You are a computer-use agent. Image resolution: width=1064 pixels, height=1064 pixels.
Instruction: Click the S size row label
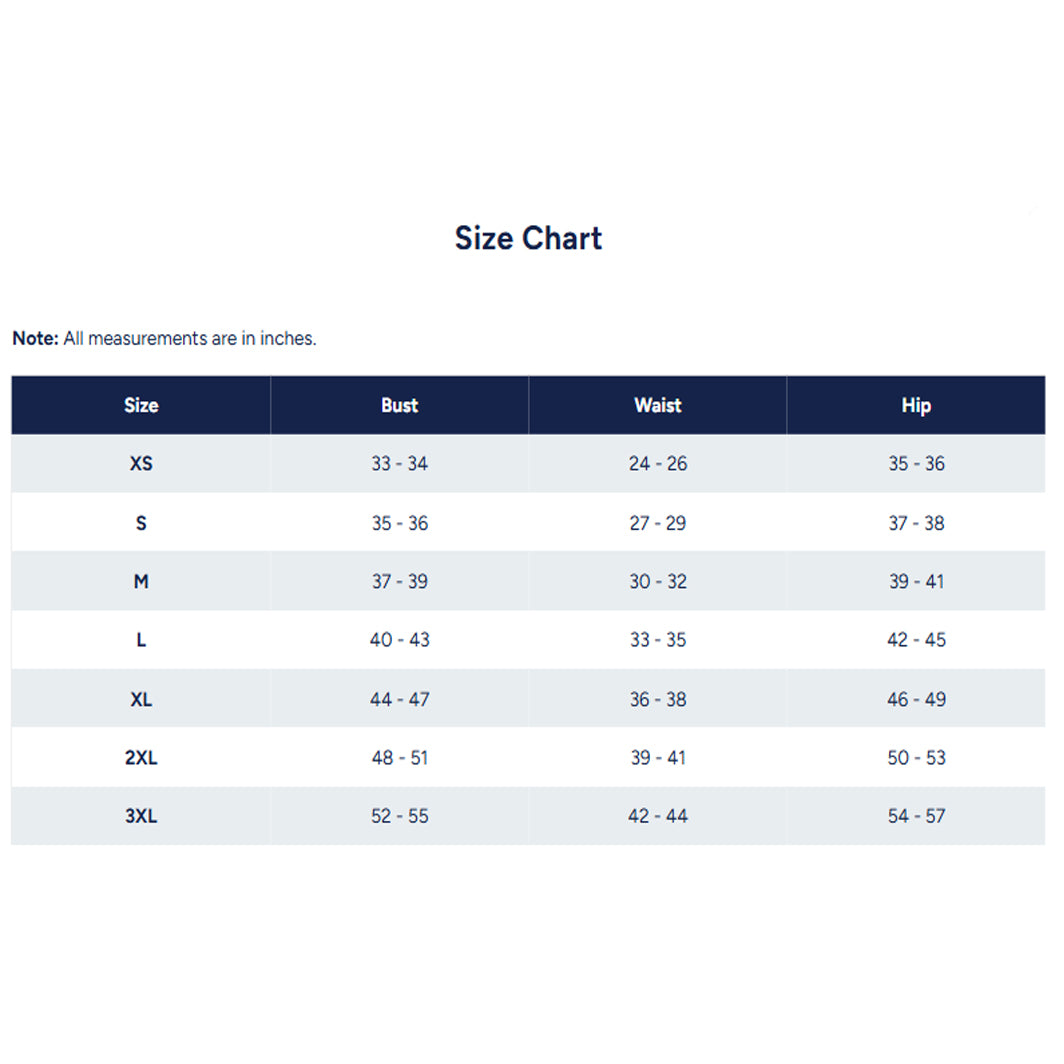141,523
